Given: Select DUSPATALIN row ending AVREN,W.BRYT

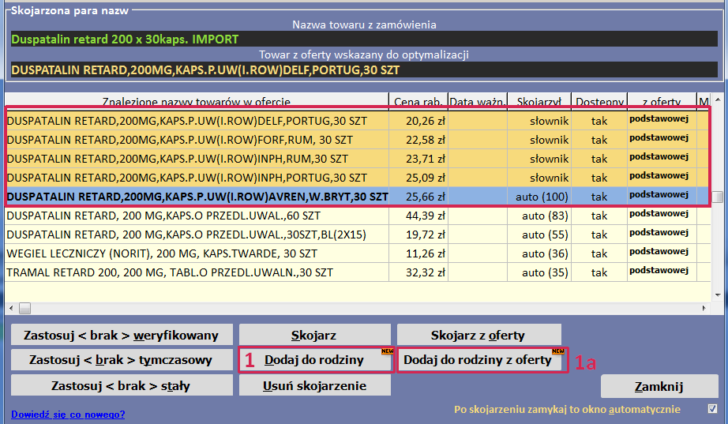Looking at the screenshot, I should (x=200, y=197).
